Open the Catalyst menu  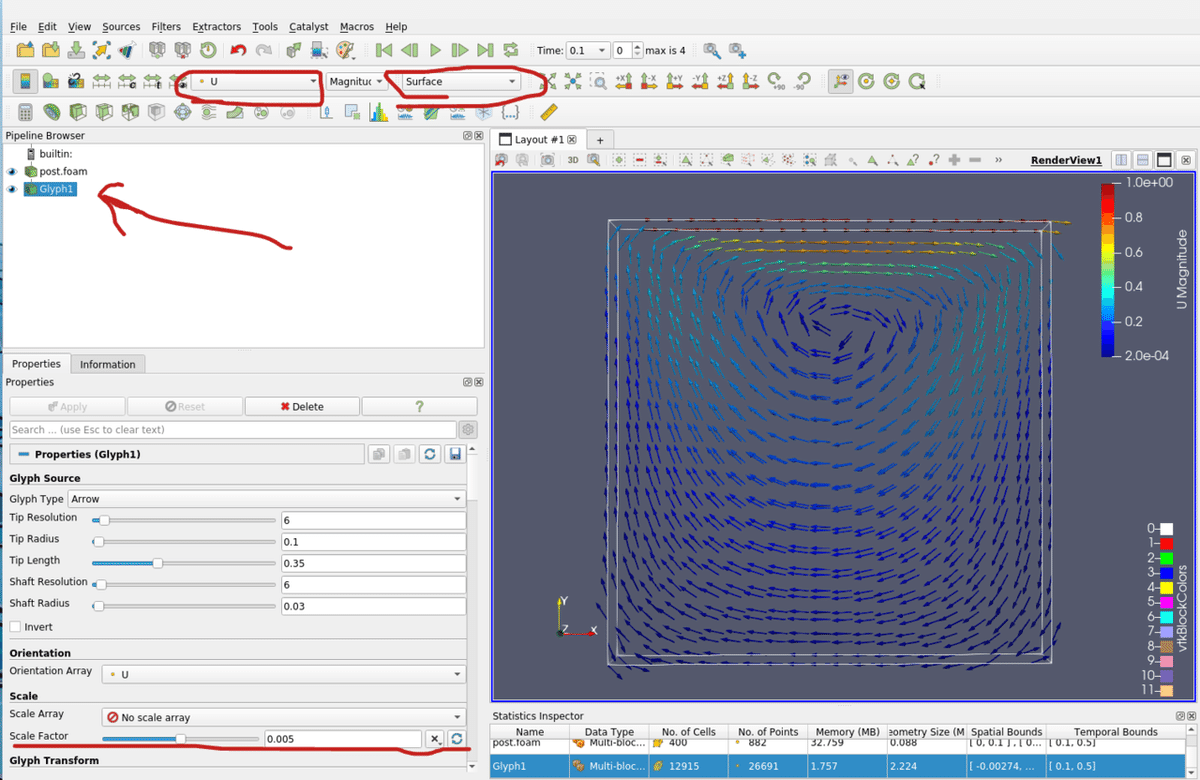(308, 27)
